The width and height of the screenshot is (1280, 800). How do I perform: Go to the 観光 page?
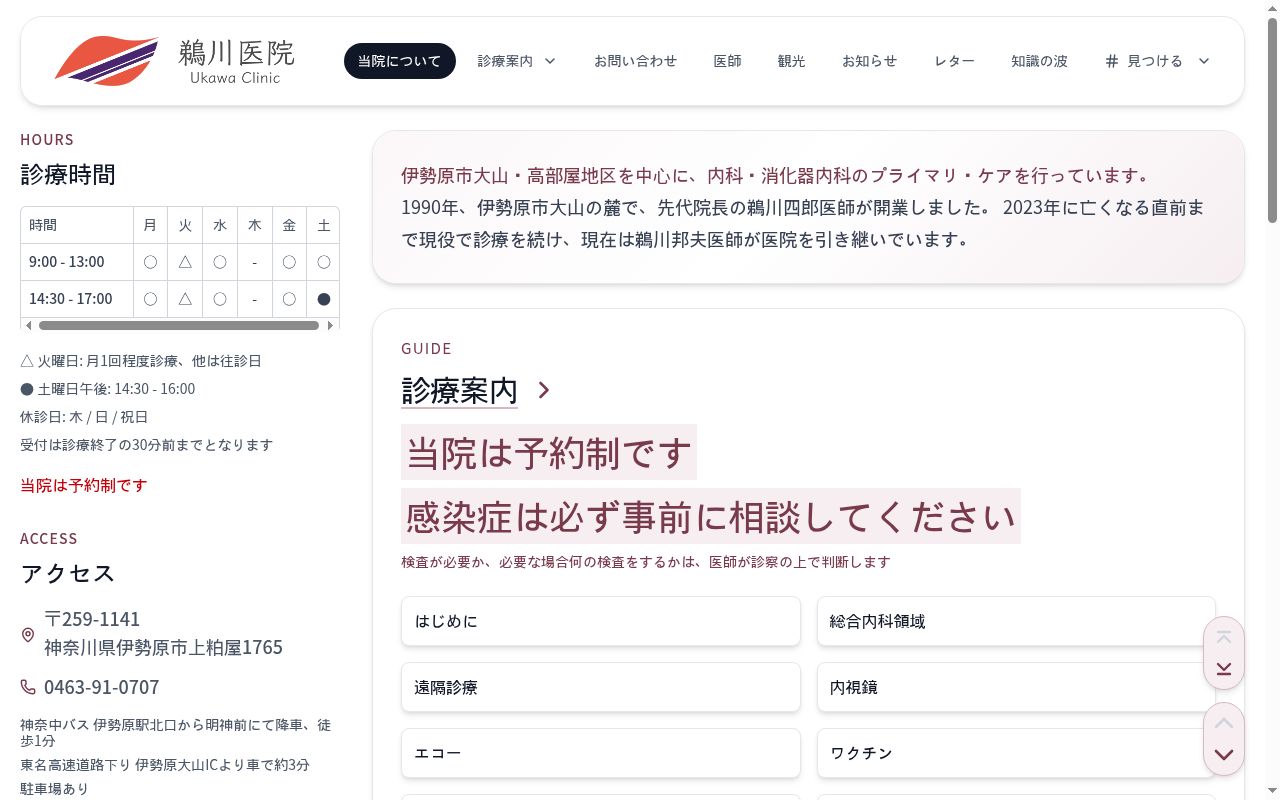click(792, 61)
